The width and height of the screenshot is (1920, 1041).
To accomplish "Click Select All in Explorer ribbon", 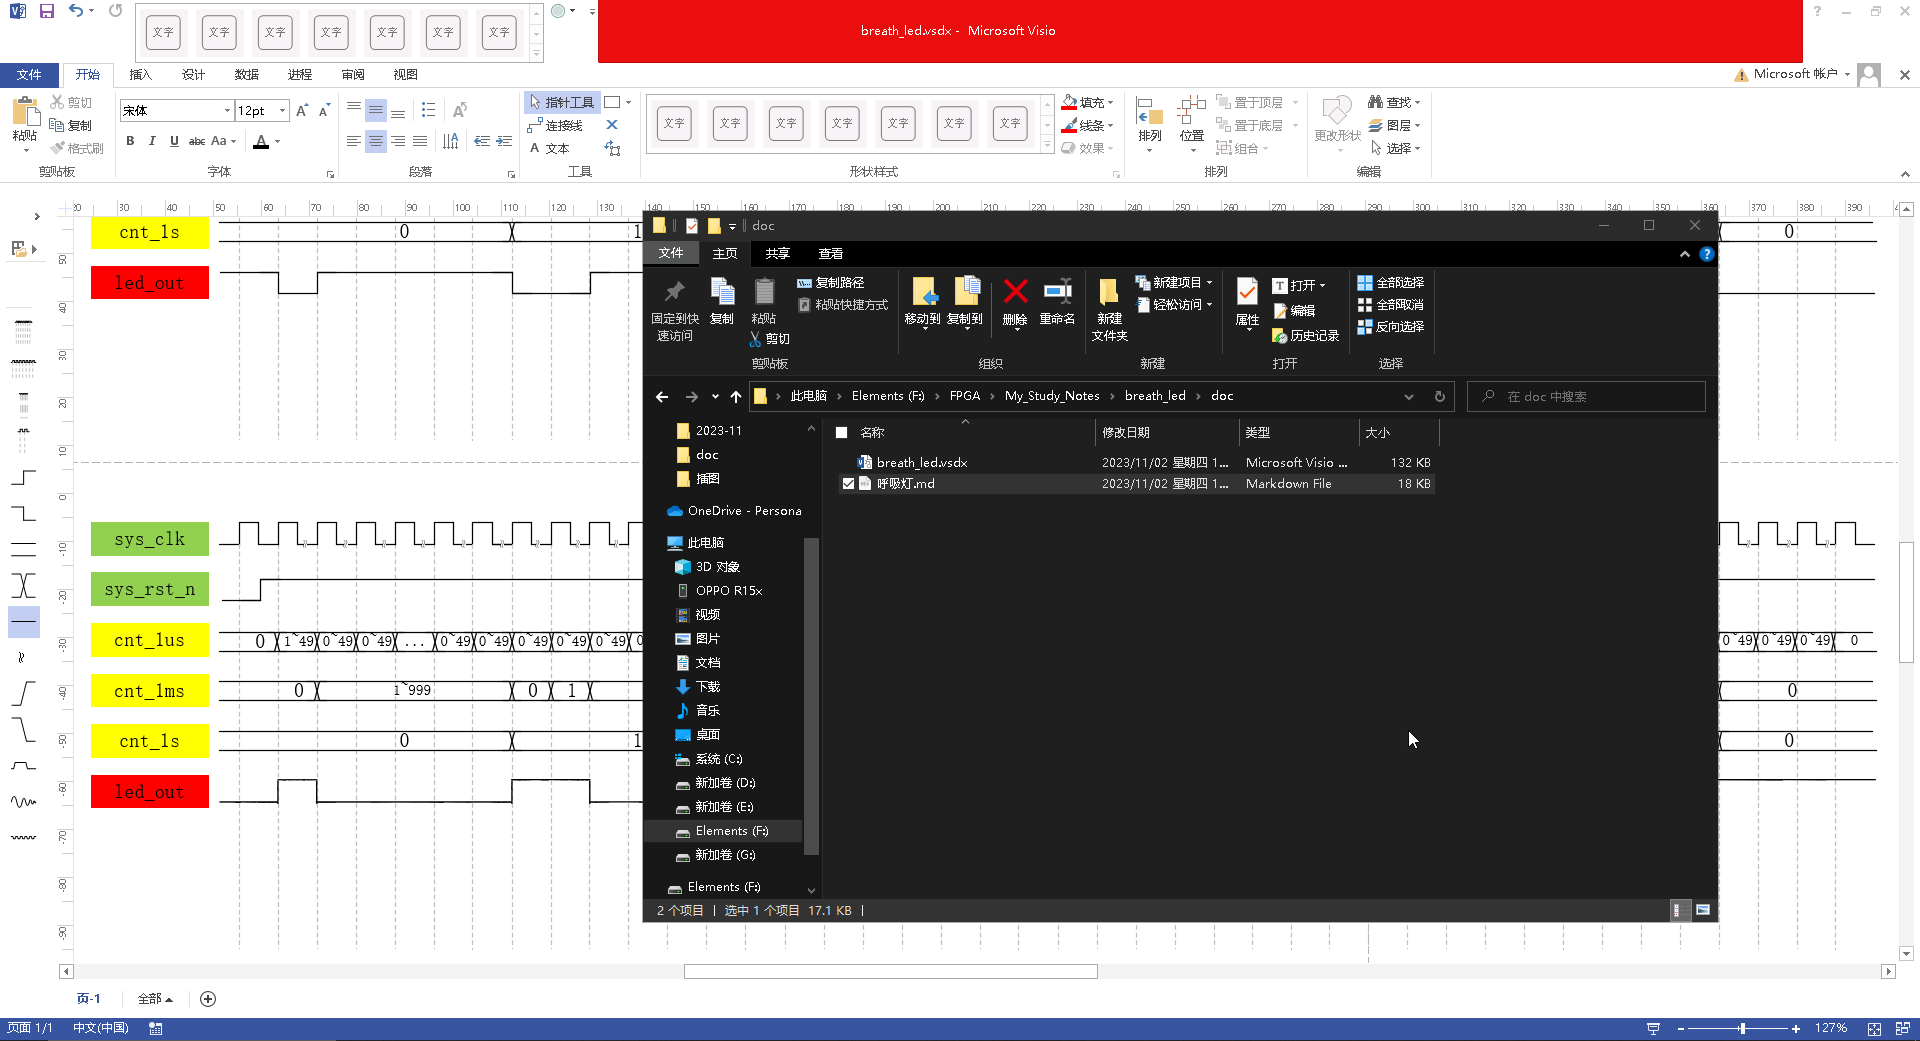I will (x=1390, y=283).
